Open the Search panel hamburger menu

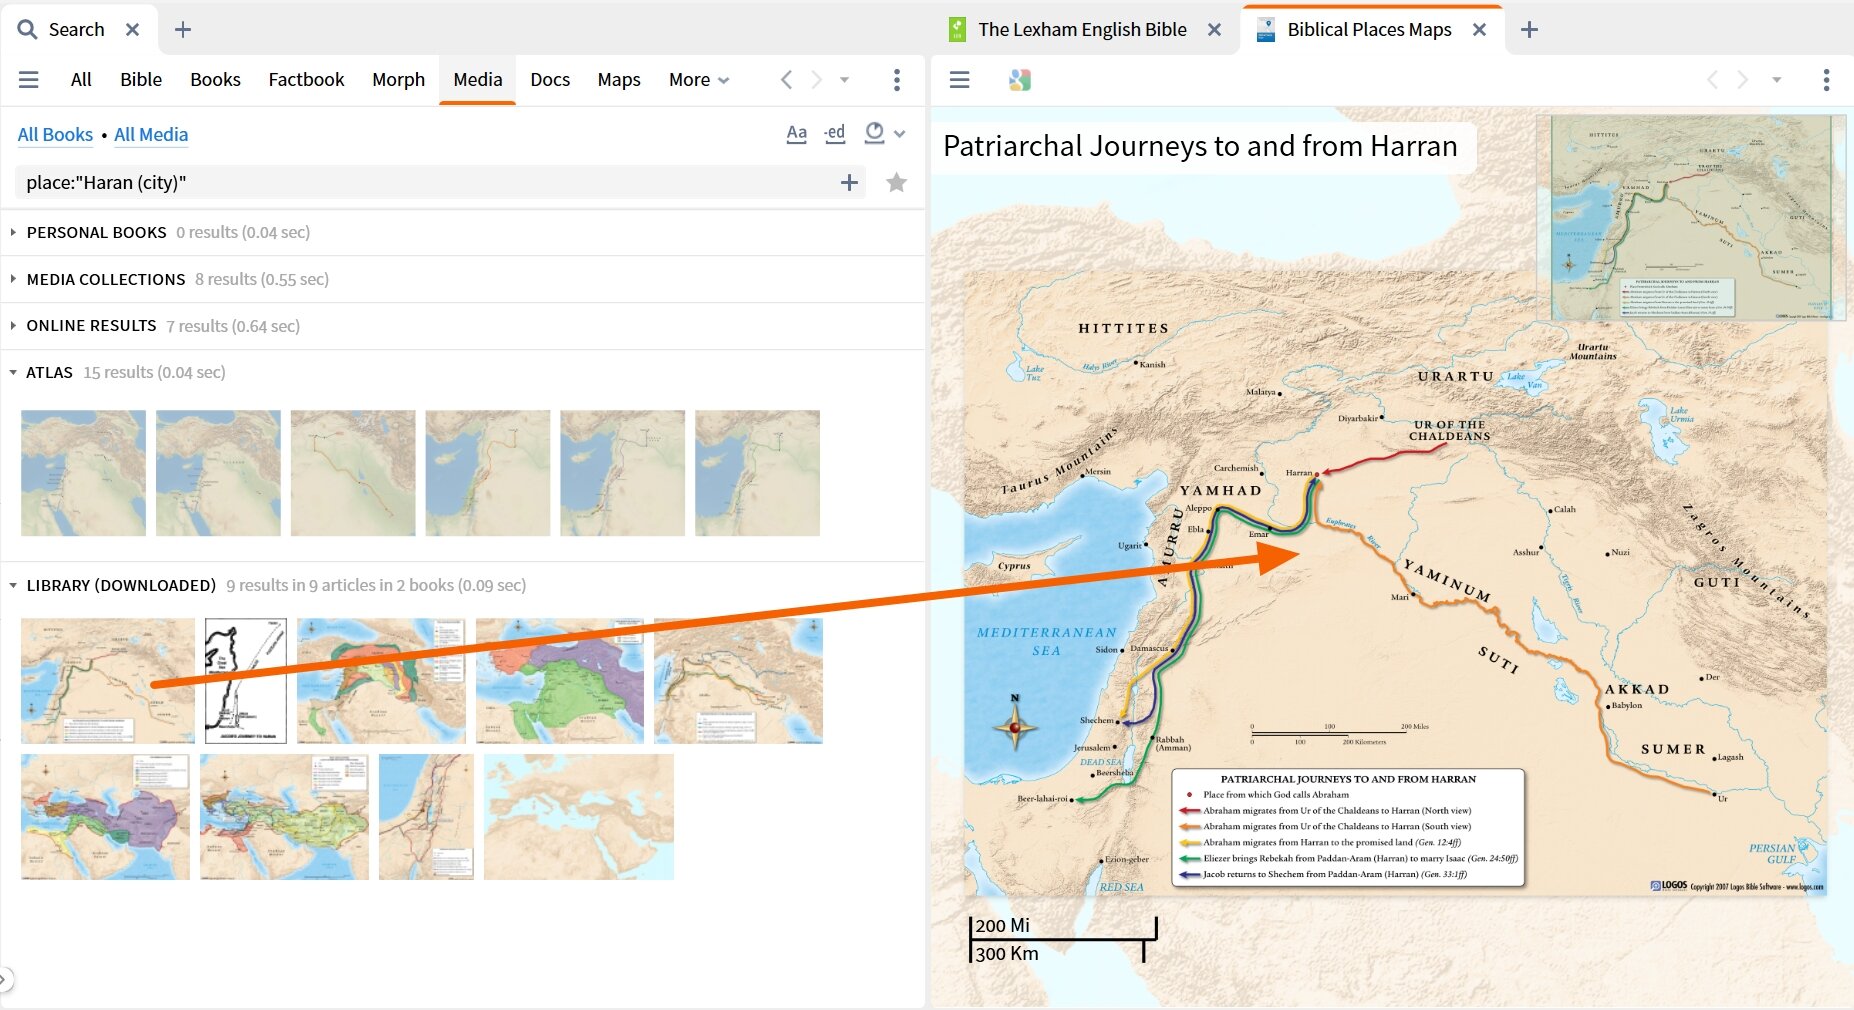click(x=29, y=80)
